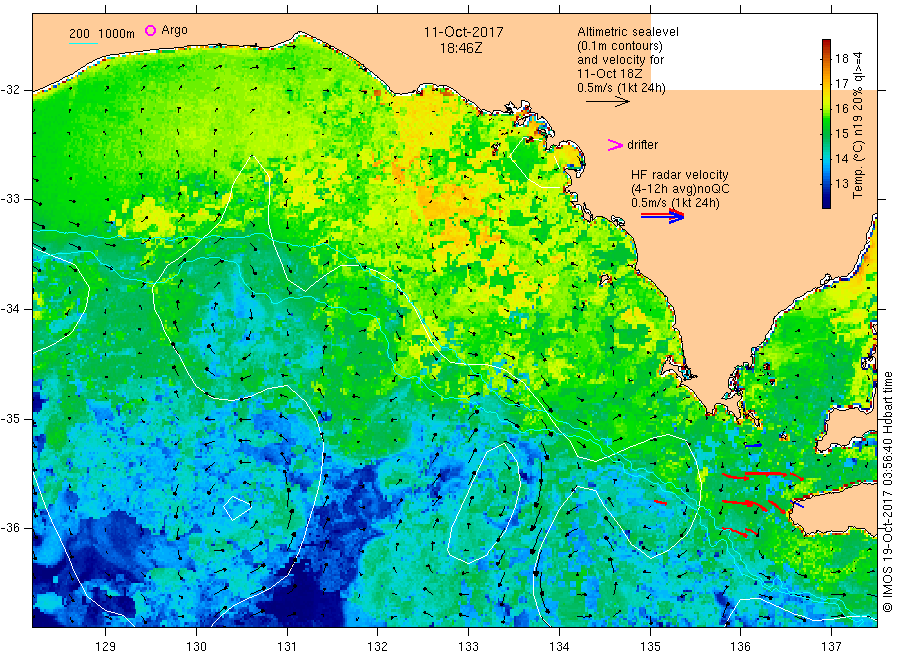Screen dimensions: 900x660
Task: Click the longitude axis label '132'
Action: pos(378,647)
